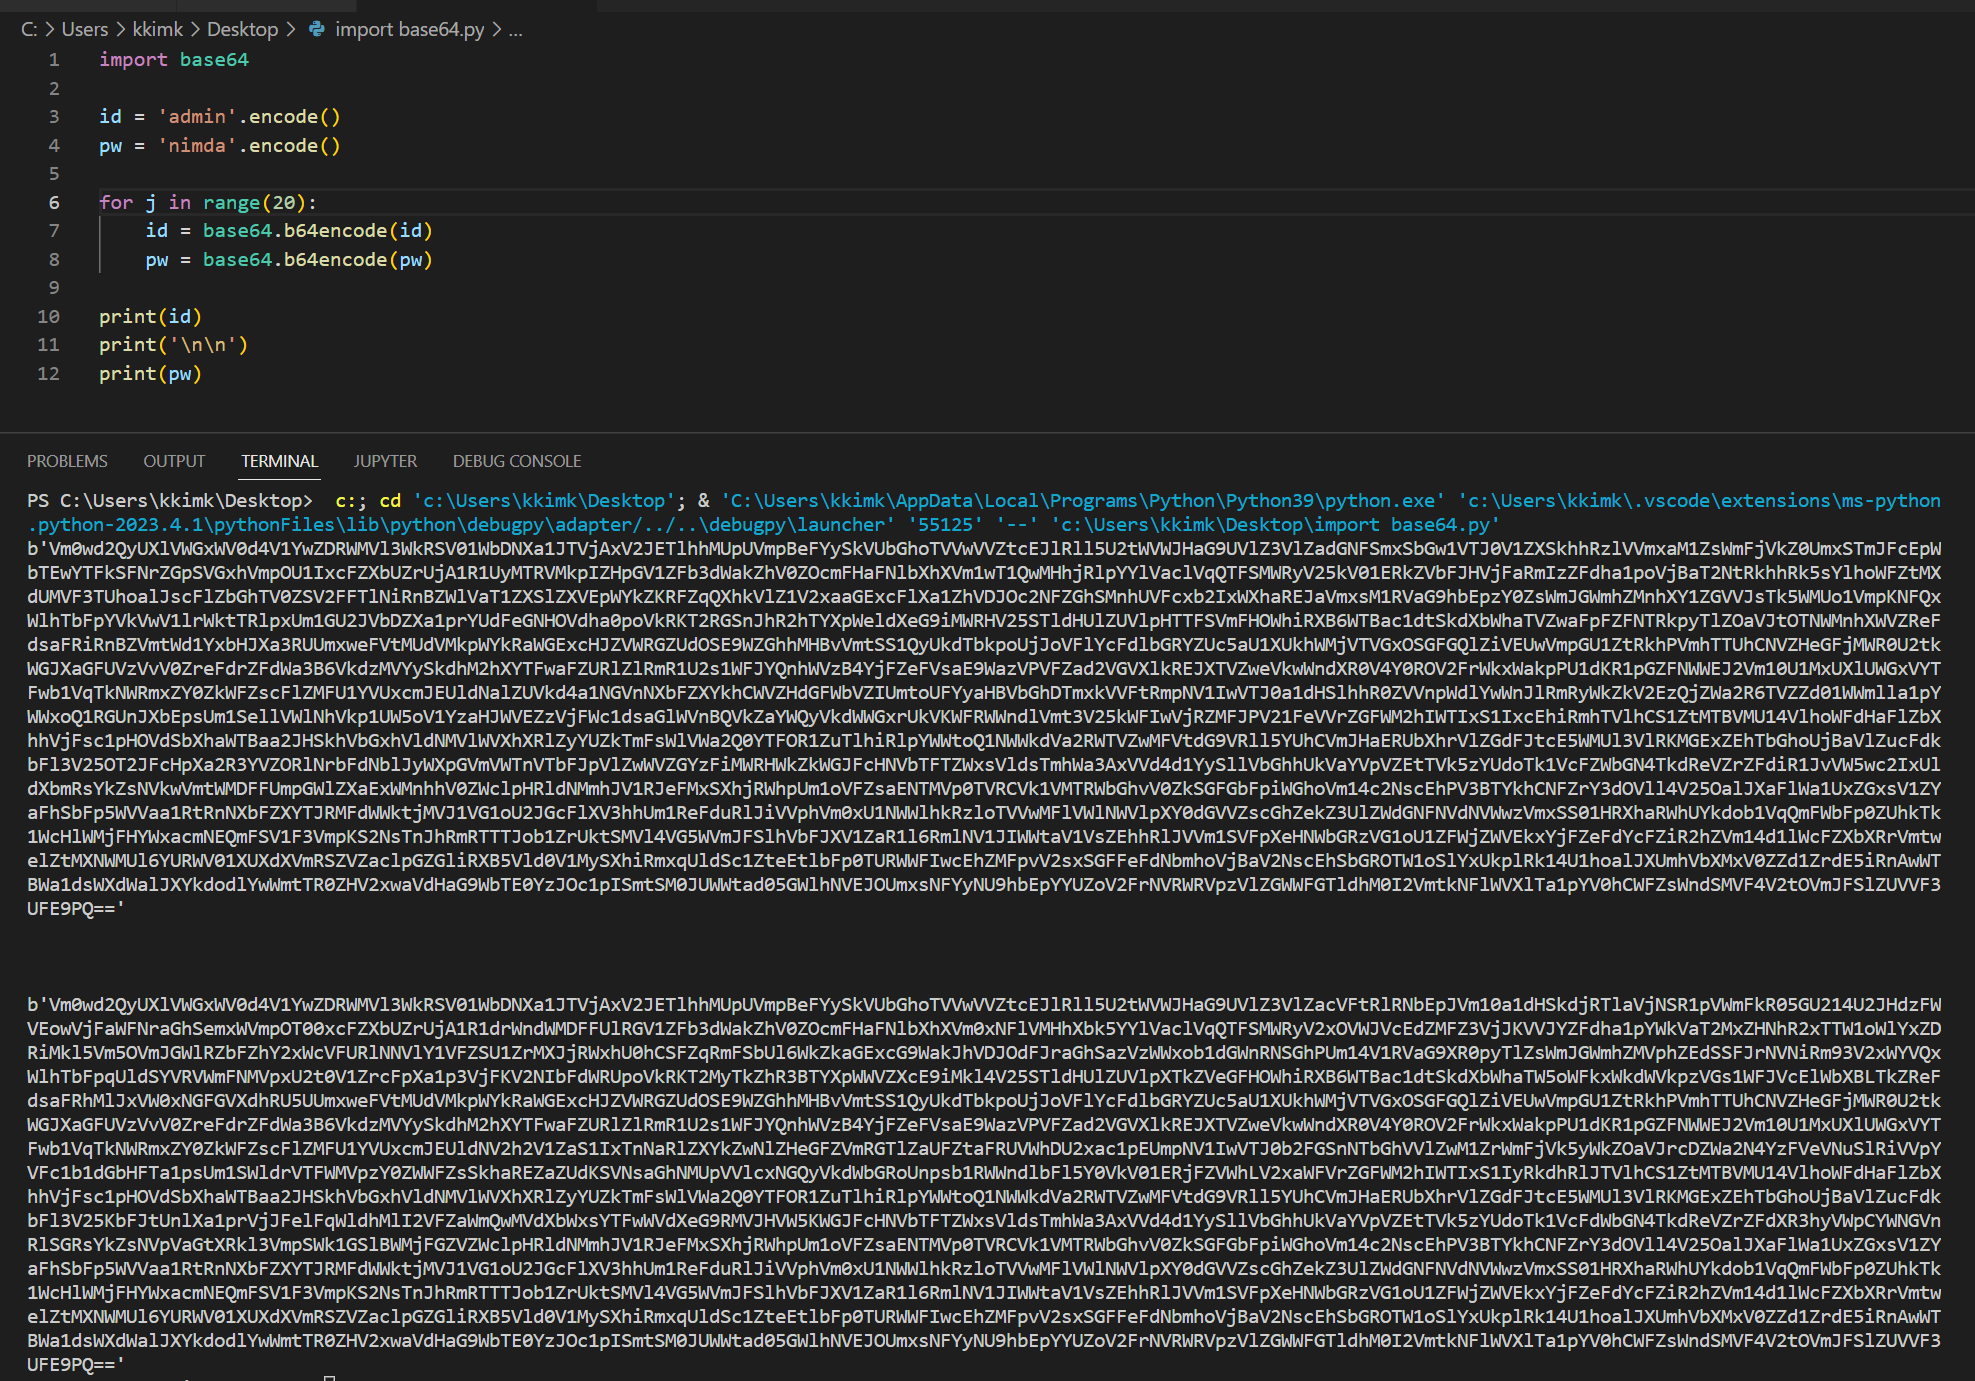Switch to the OUTPUT panel tab
The height and width of the screenshot is (1381, 1975).
click(174, 461)
